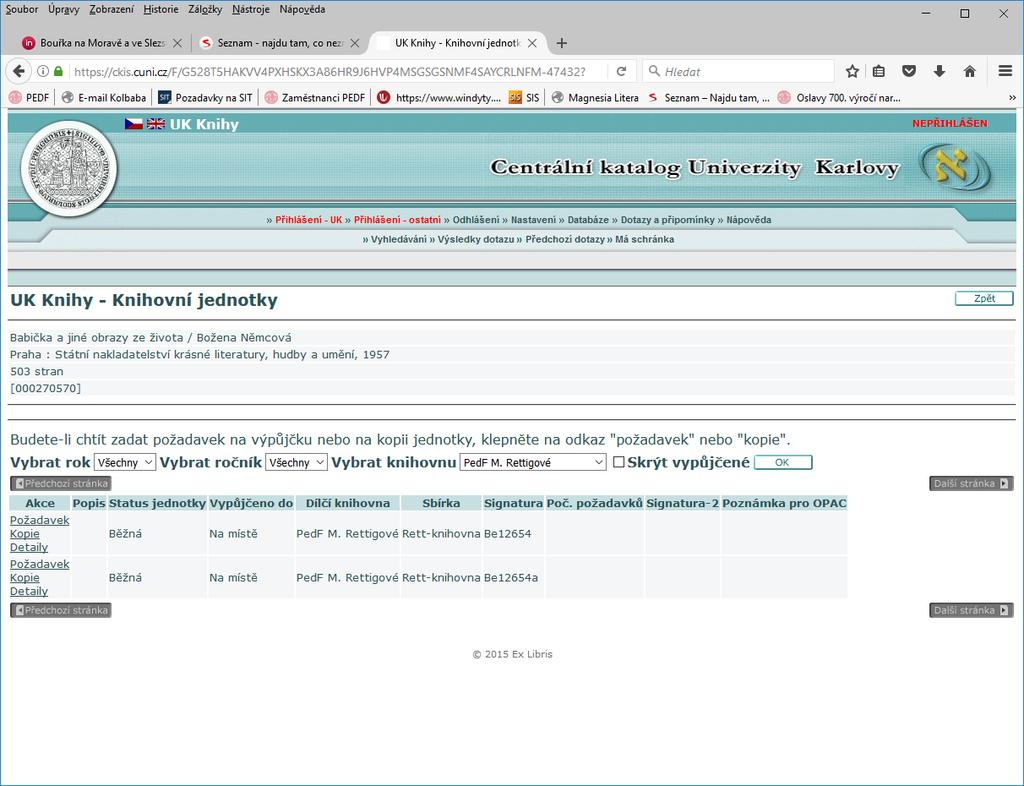Open the Nápověda menu
The image size is (1024, 786).
pos(302,9)
